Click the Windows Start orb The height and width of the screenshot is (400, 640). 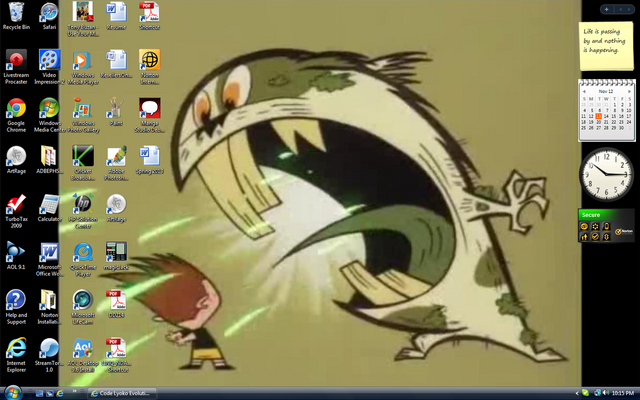[x=13, y=393]
